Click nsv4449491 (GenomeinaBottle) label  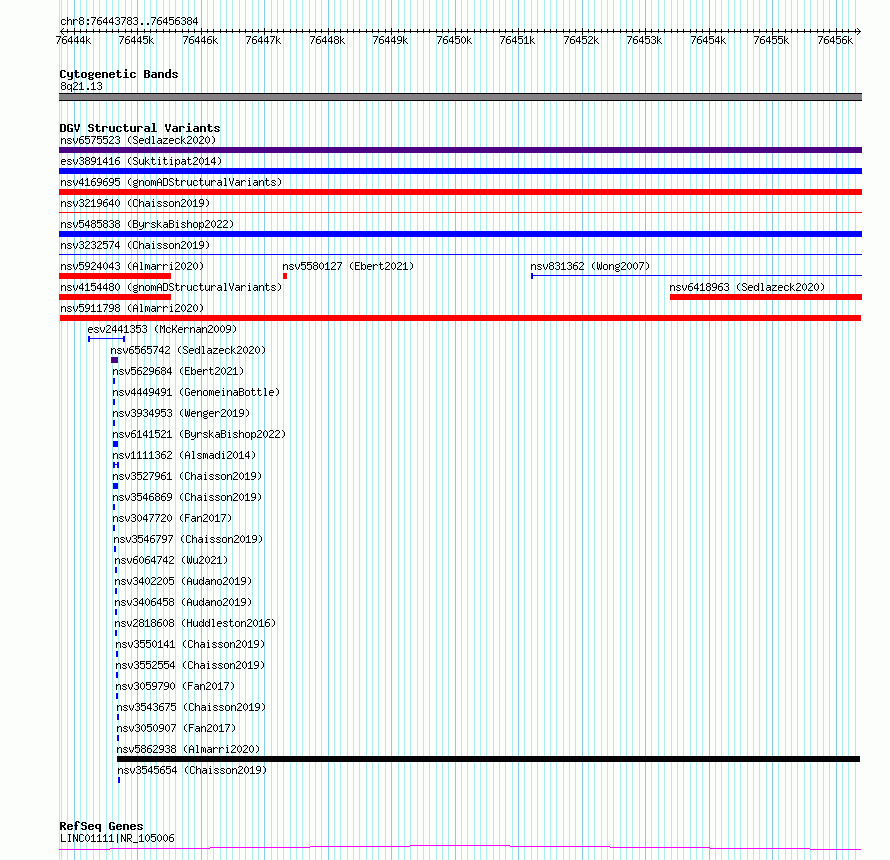[196, 392]
